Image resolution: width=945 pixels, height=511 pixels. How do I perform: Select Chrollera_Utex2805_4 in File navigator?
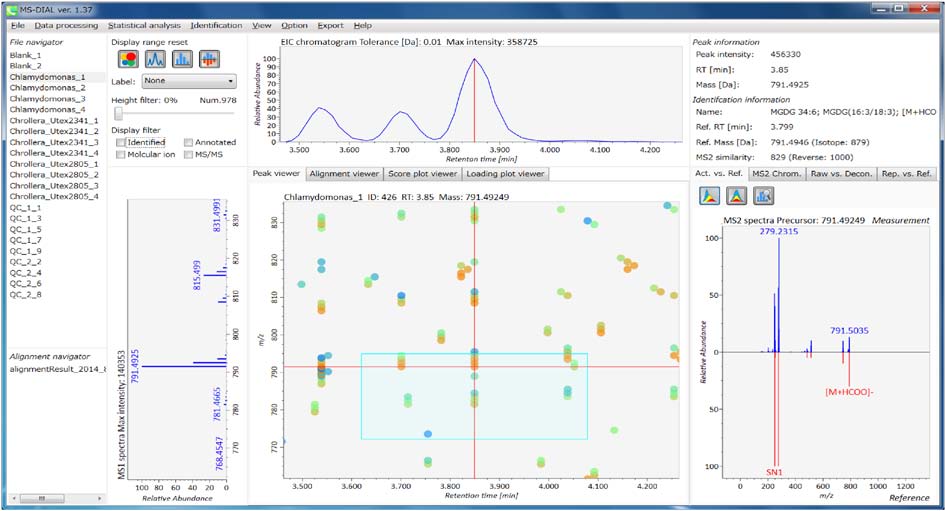coord(54,196)
